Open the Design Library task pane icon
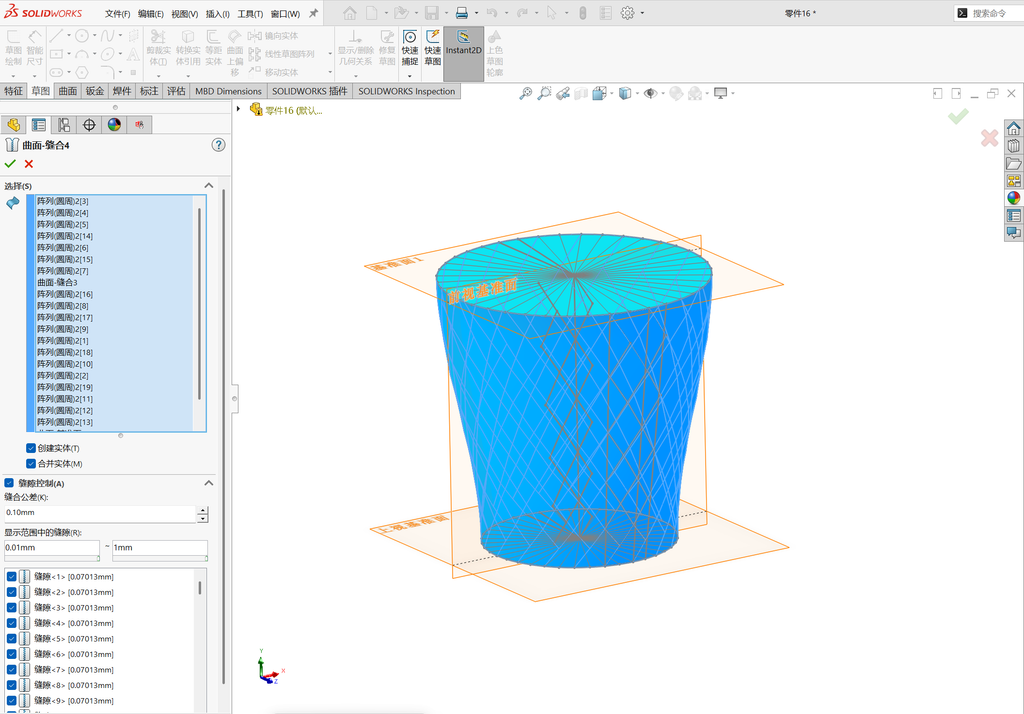 click(x=1014, y=146)
